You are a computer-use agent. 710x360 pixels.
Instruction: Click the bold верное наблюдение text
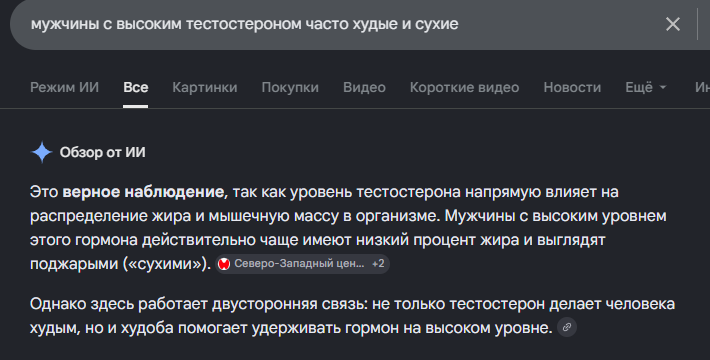(x=143, y=192)
